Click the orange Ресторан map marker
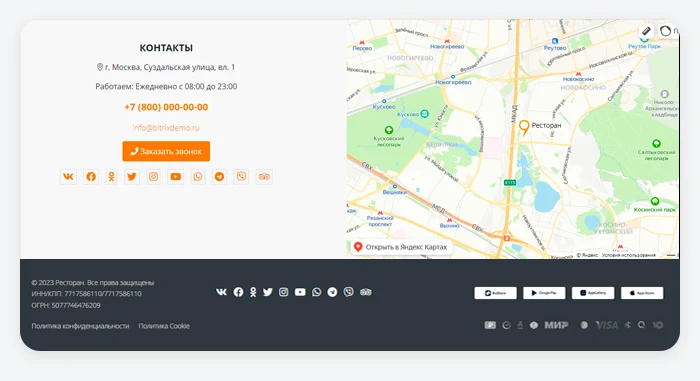Screen dimensions: 700x381 [x=524, y=127]
